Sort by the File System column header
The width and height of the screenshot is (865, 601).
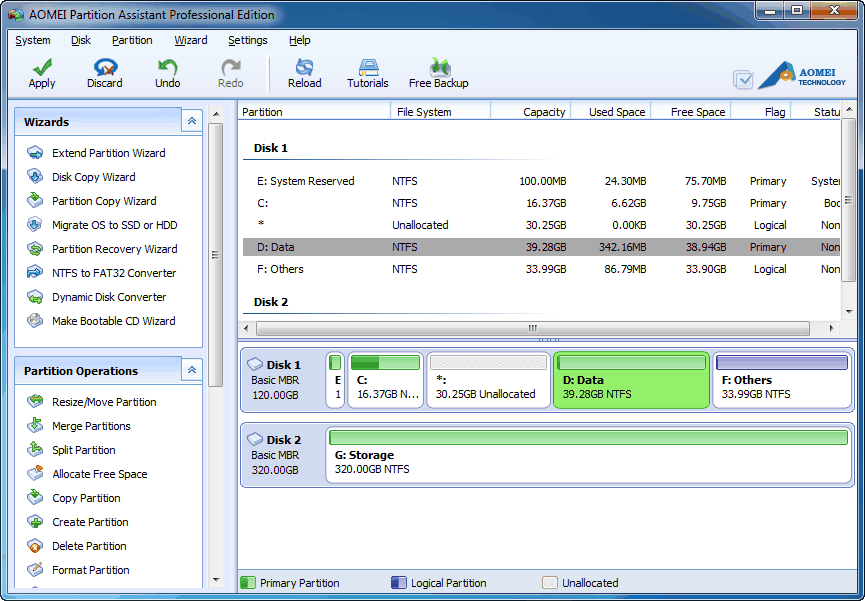(440, 111)
